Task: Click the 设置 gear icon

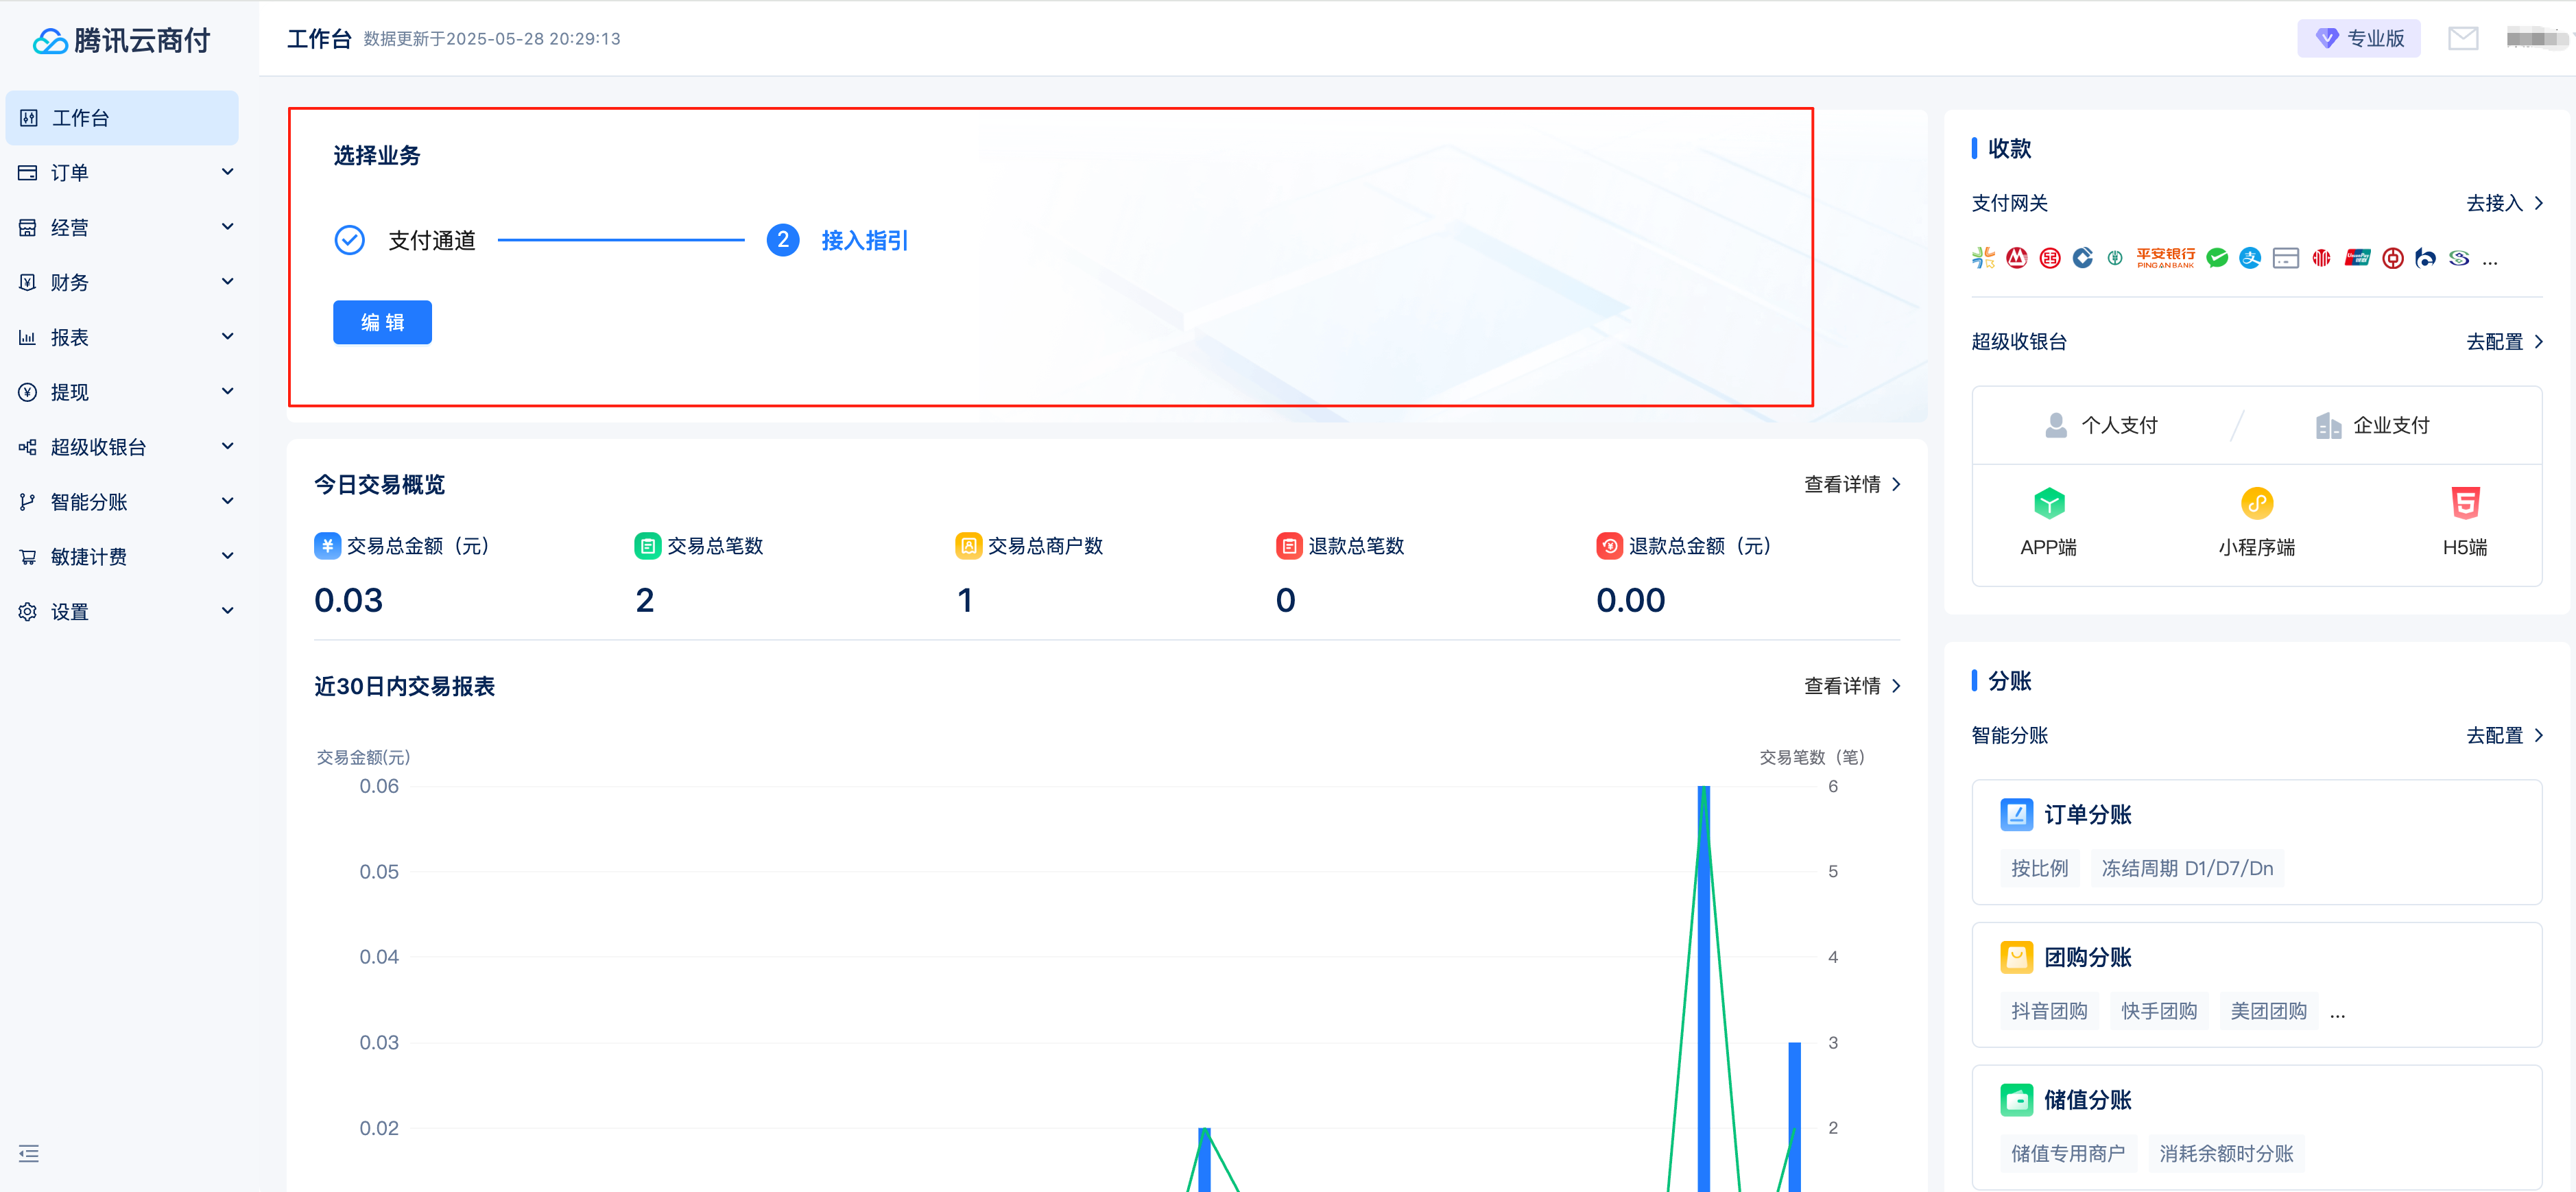Action: (28, 612)
